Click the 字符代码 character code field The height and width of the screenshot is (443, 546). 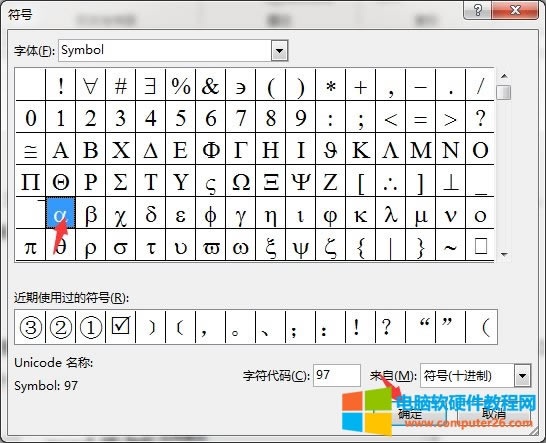(337, 375)
